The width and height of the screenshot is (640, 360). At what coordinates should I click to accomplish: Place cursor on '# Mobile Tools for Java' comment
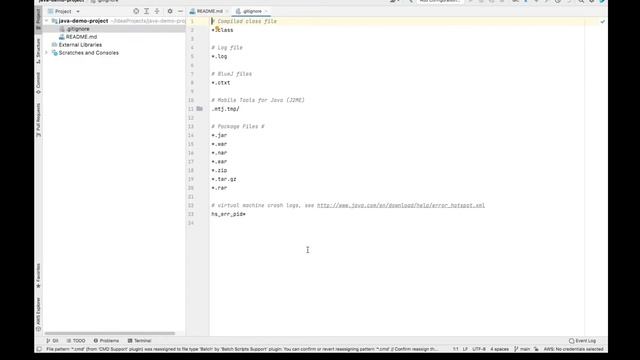point(258,100)
